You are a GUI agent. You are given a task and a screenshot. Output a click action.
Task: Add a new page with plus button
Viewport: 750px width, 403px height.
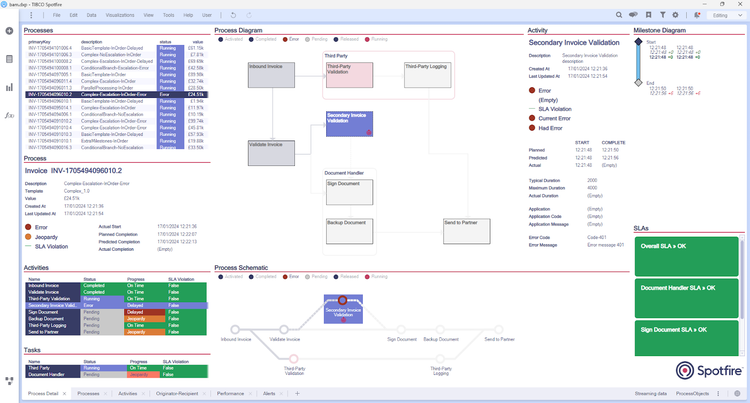click(x=297, y=393)
